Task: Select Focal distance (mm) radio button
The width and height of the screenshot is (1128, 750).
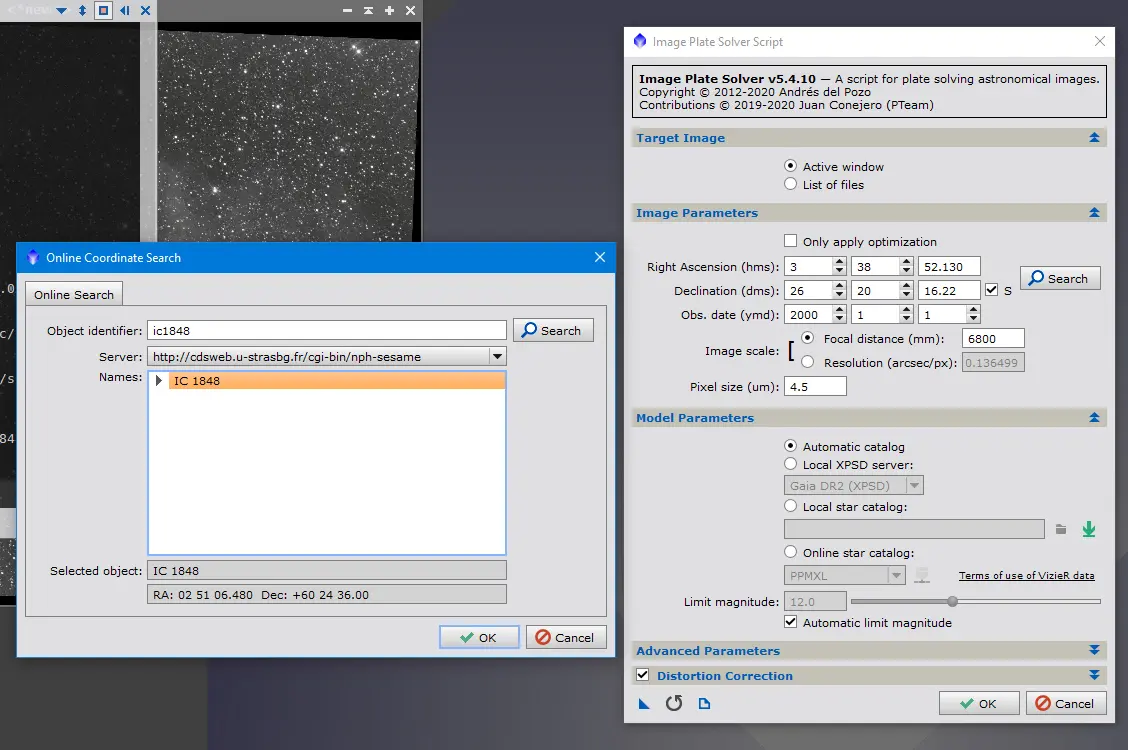Action: point(808,338)
